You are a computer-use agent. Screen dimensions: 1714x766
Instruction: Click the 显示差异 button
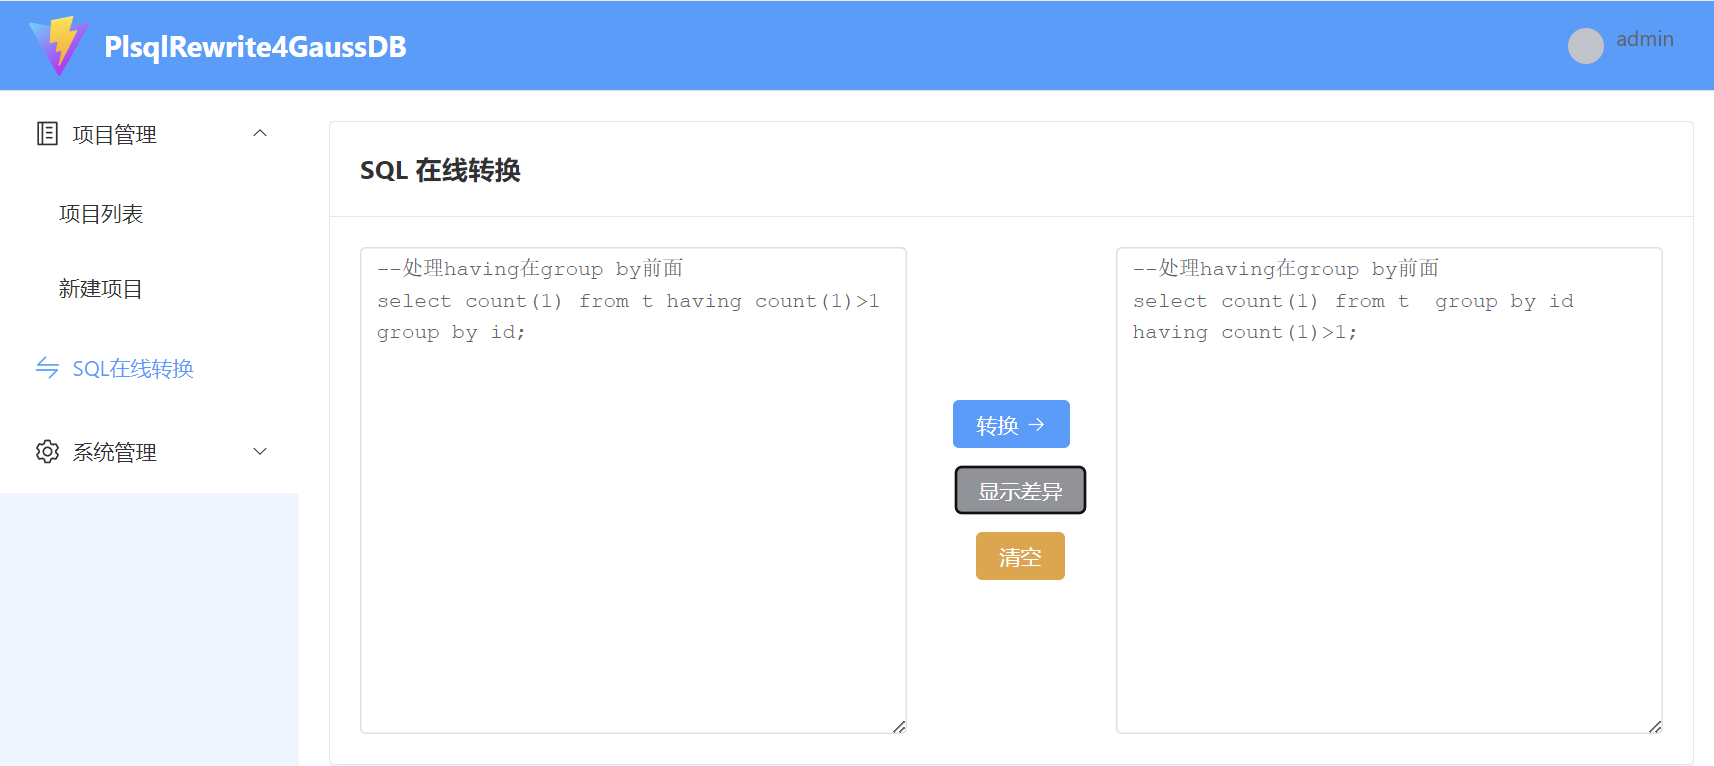coord(1020,490)
